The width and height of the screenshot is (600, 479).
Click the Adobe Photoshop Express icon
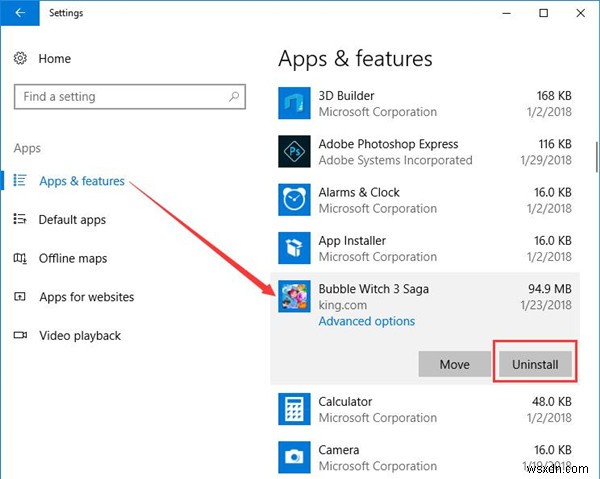pos(294,152)
